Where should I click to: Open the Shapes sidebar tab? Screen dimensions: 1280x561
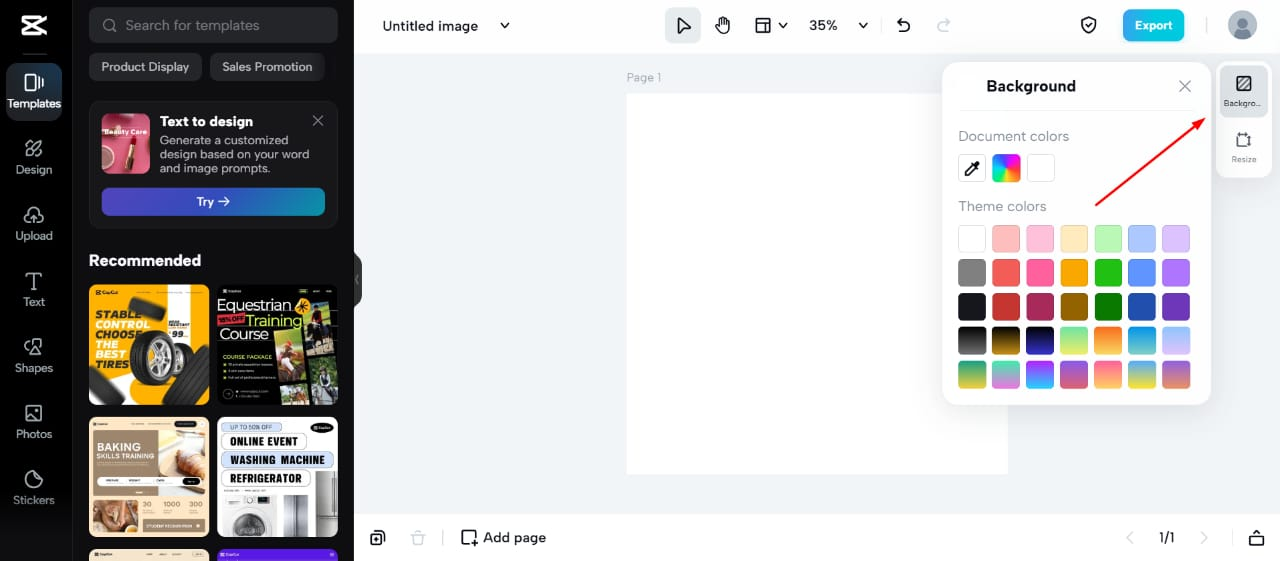coord(34,355)
